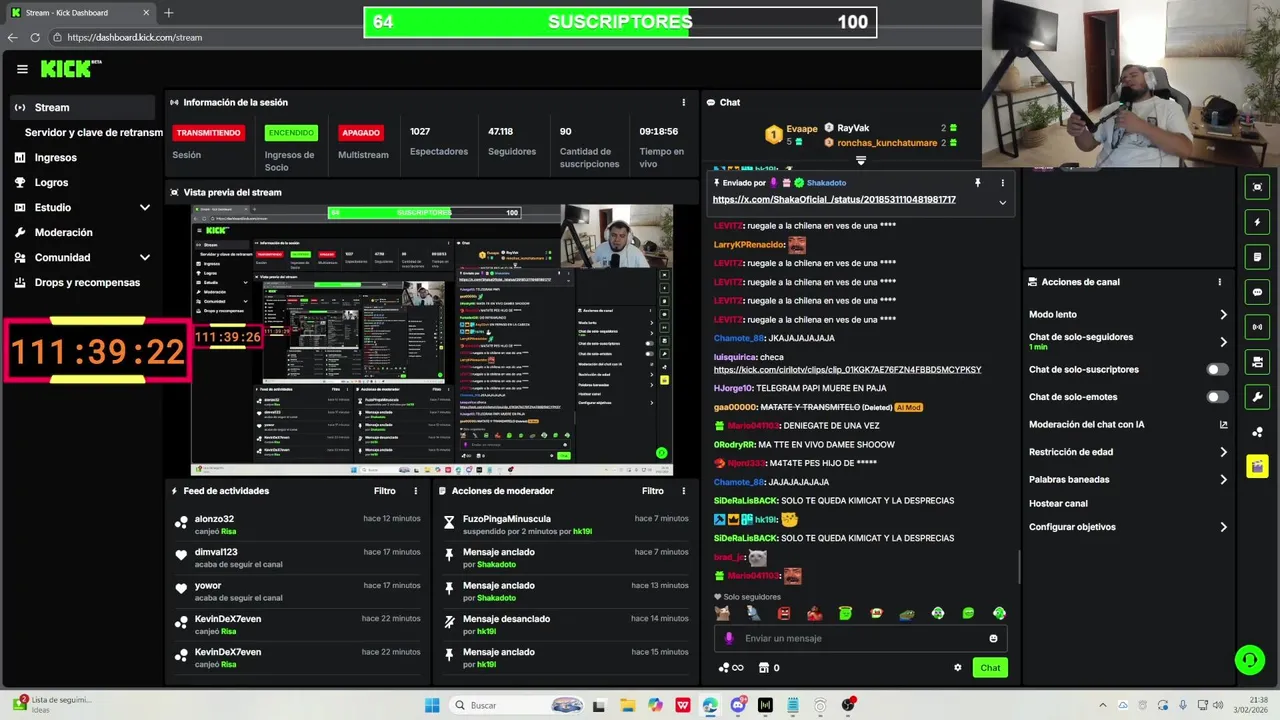Open the hamburger menu next to Kick logo
The image size is (1280, 720).
click(x=22, y=69)
